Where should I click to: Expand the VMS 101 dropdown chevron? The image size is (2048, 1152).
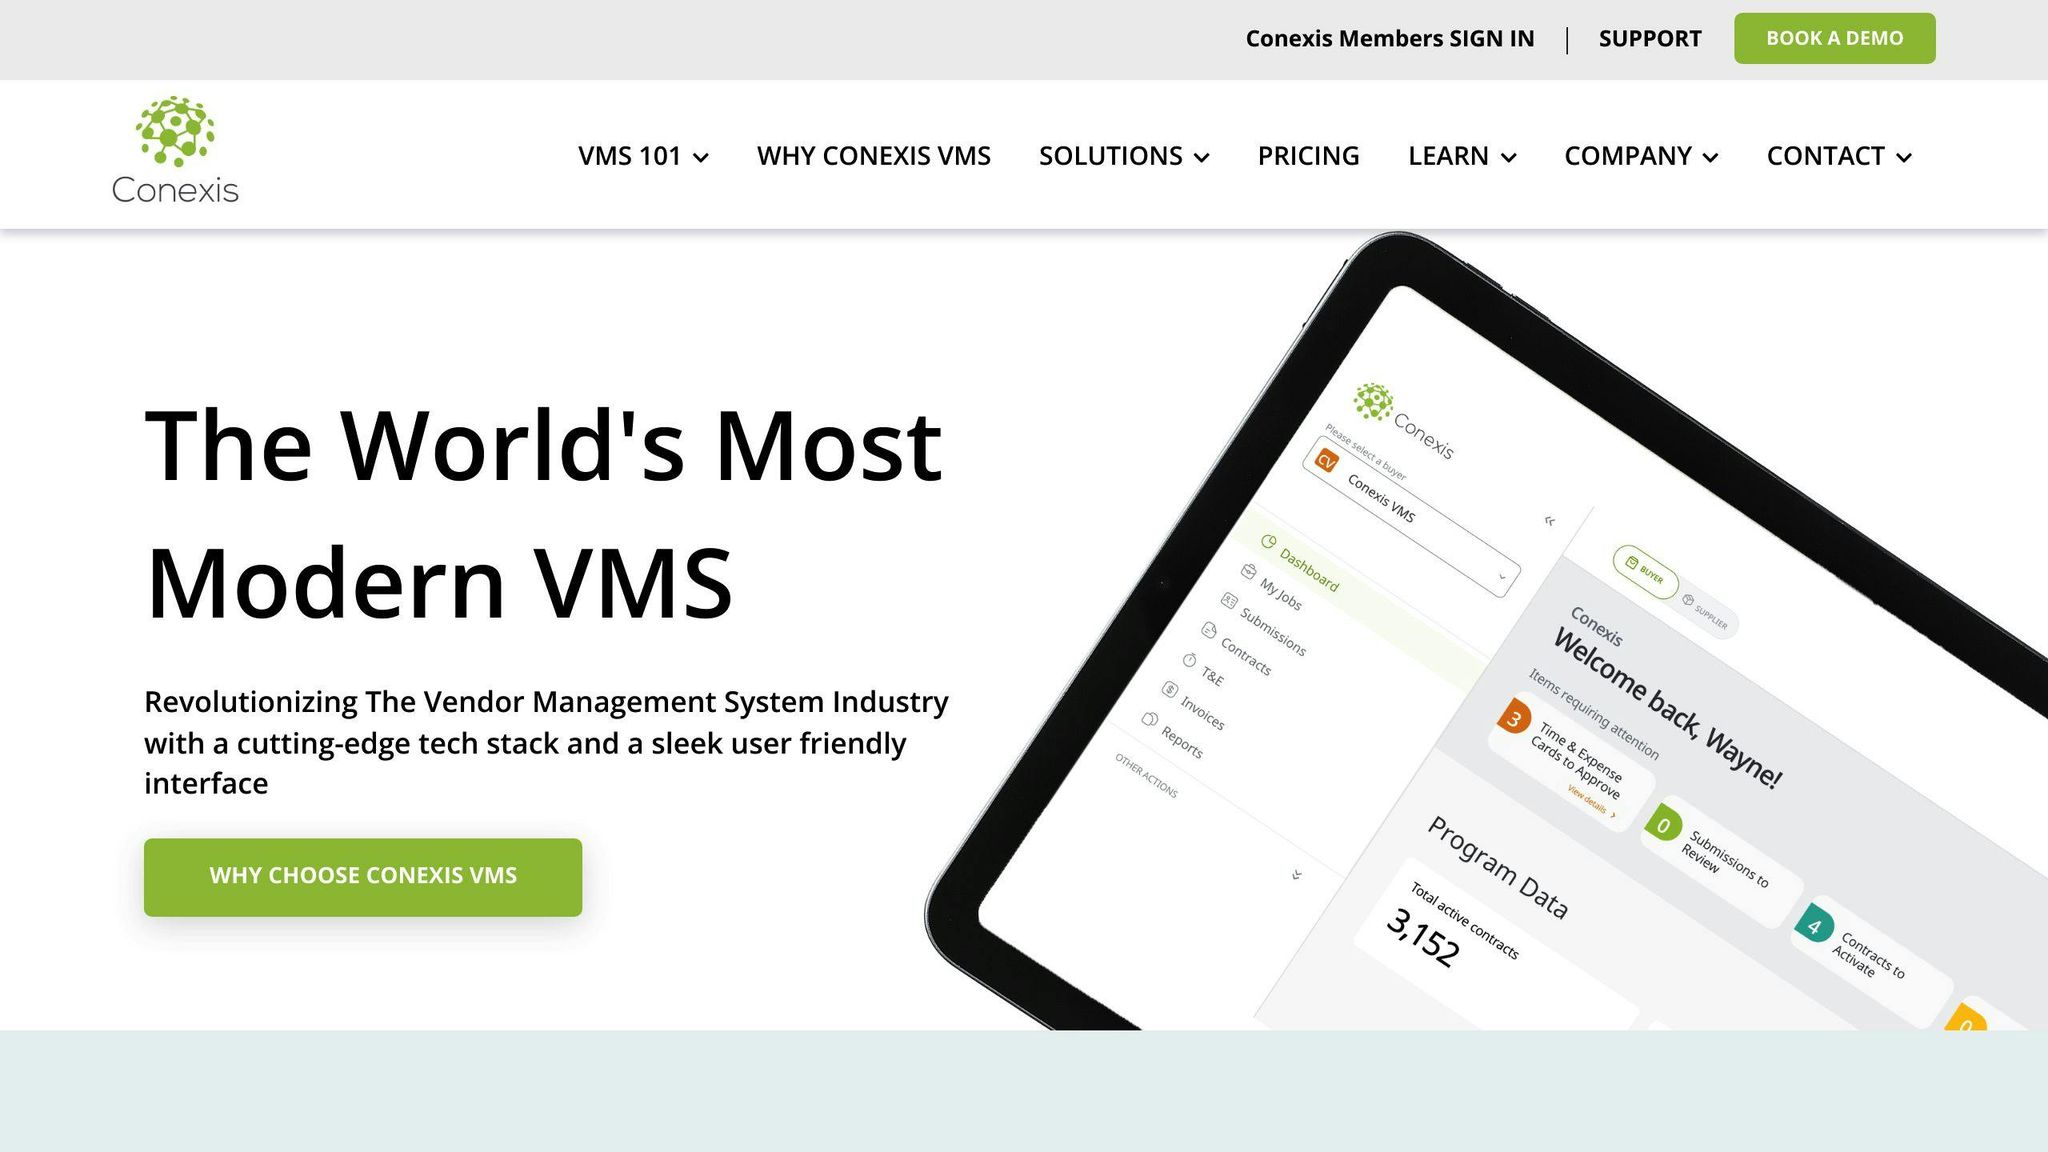click(701, 157)
